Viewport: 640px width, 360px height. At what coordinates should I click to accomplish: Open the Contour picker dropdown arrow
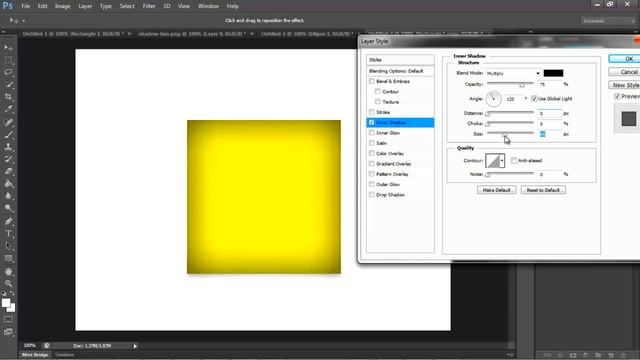(502, 160)
